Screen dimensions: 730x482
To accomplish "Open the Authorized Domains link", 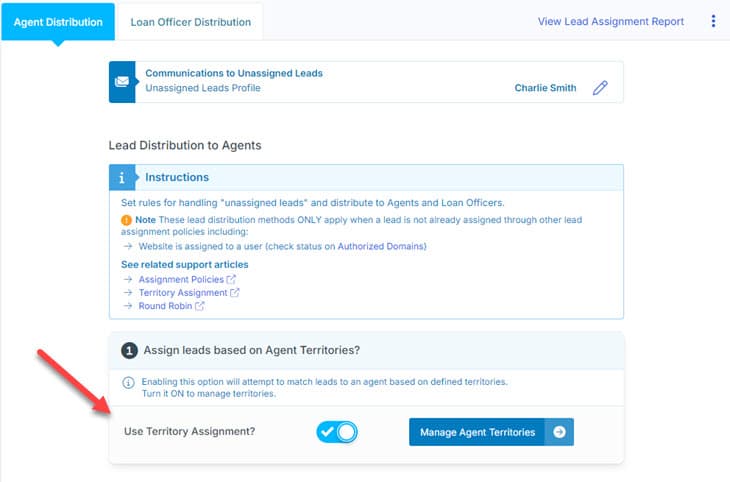I will tap(380, 246).
